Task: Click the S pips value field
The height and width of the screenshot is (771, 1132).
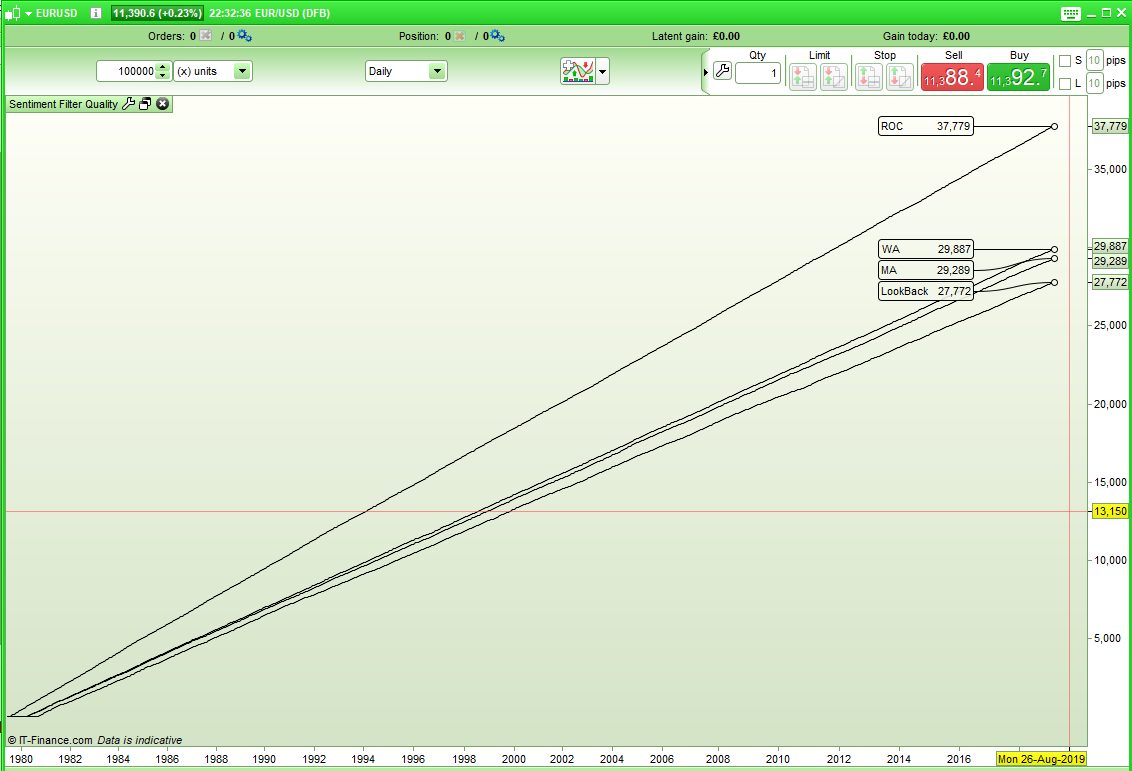Action: (x=1094, y=61)
